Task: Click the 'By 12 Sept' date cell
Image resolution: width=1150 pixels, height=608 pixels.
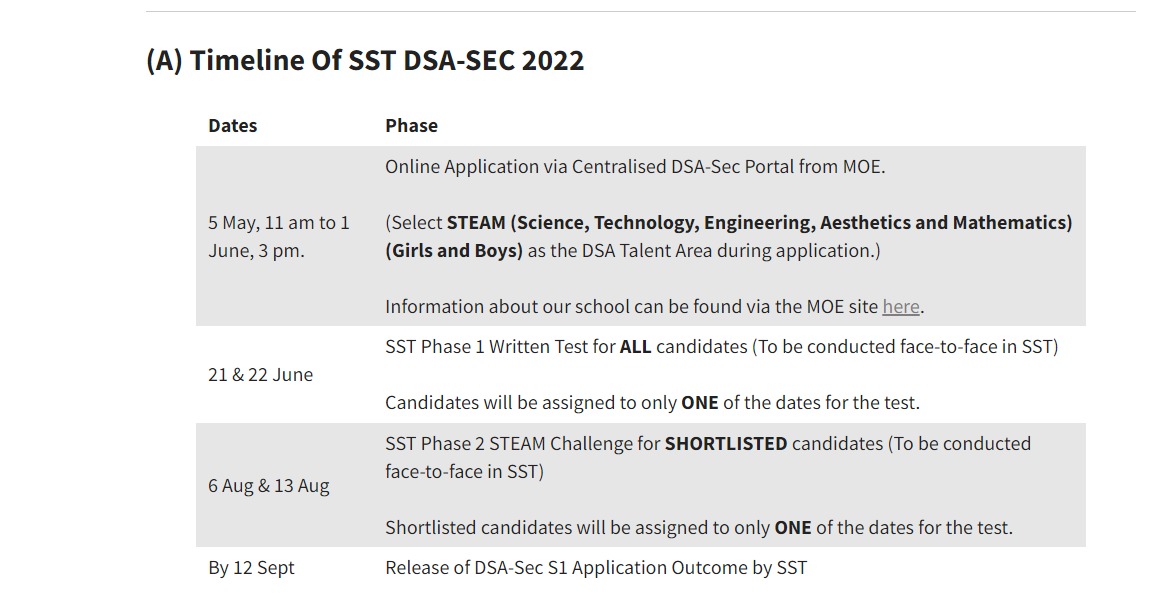Action: point(251,568)
